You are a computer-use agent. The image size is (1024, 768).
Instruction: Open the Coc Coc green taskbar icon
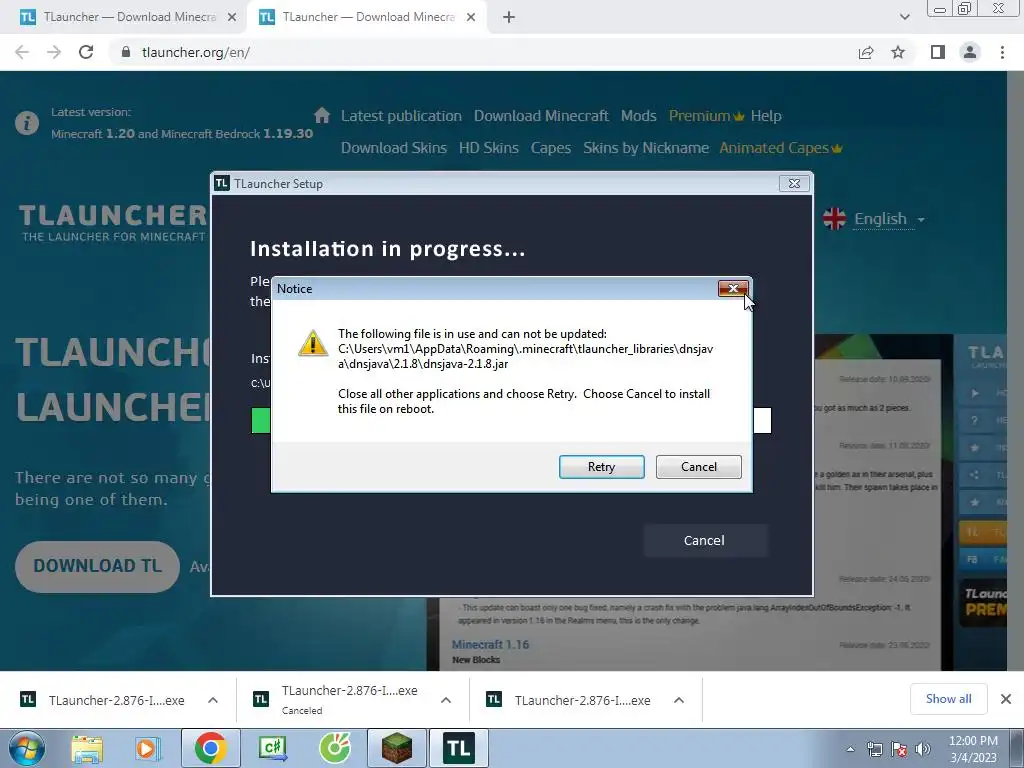tap(335, 748)
